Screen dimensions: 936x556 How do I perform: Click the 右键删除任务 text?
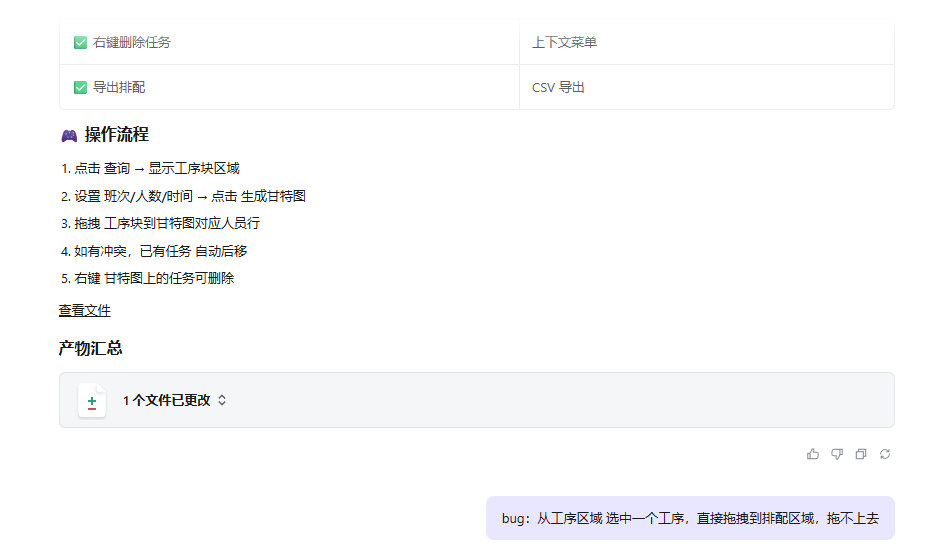click(131, 42)
